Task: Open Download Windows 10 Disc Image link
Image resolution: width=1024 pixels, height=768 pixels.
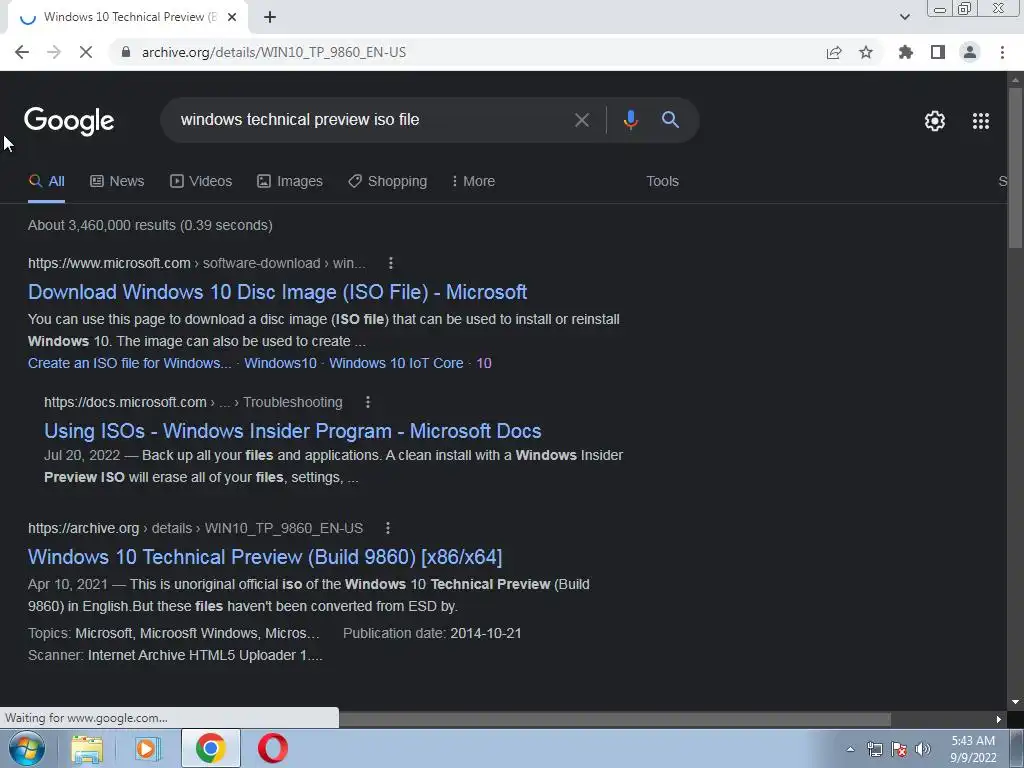Action: [x=278, y=292]
